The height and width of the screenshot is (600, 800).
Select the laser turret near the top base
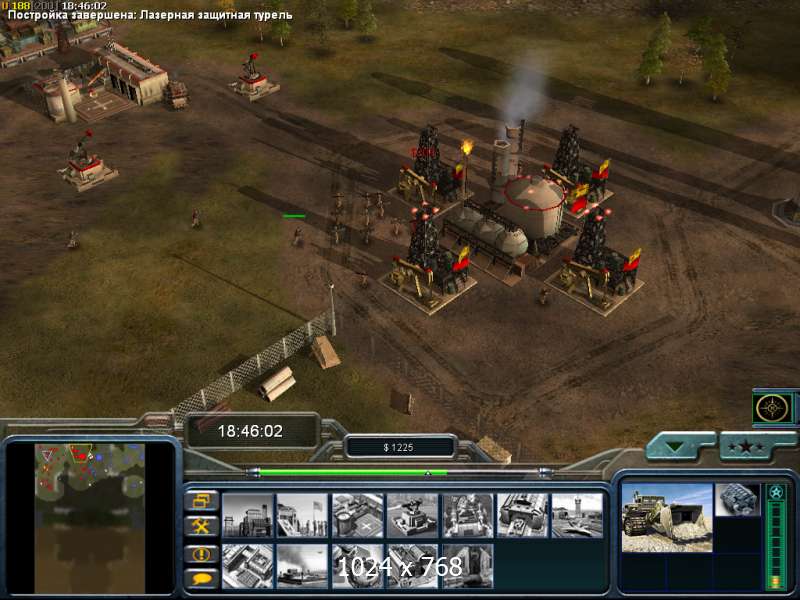point(254,77)
